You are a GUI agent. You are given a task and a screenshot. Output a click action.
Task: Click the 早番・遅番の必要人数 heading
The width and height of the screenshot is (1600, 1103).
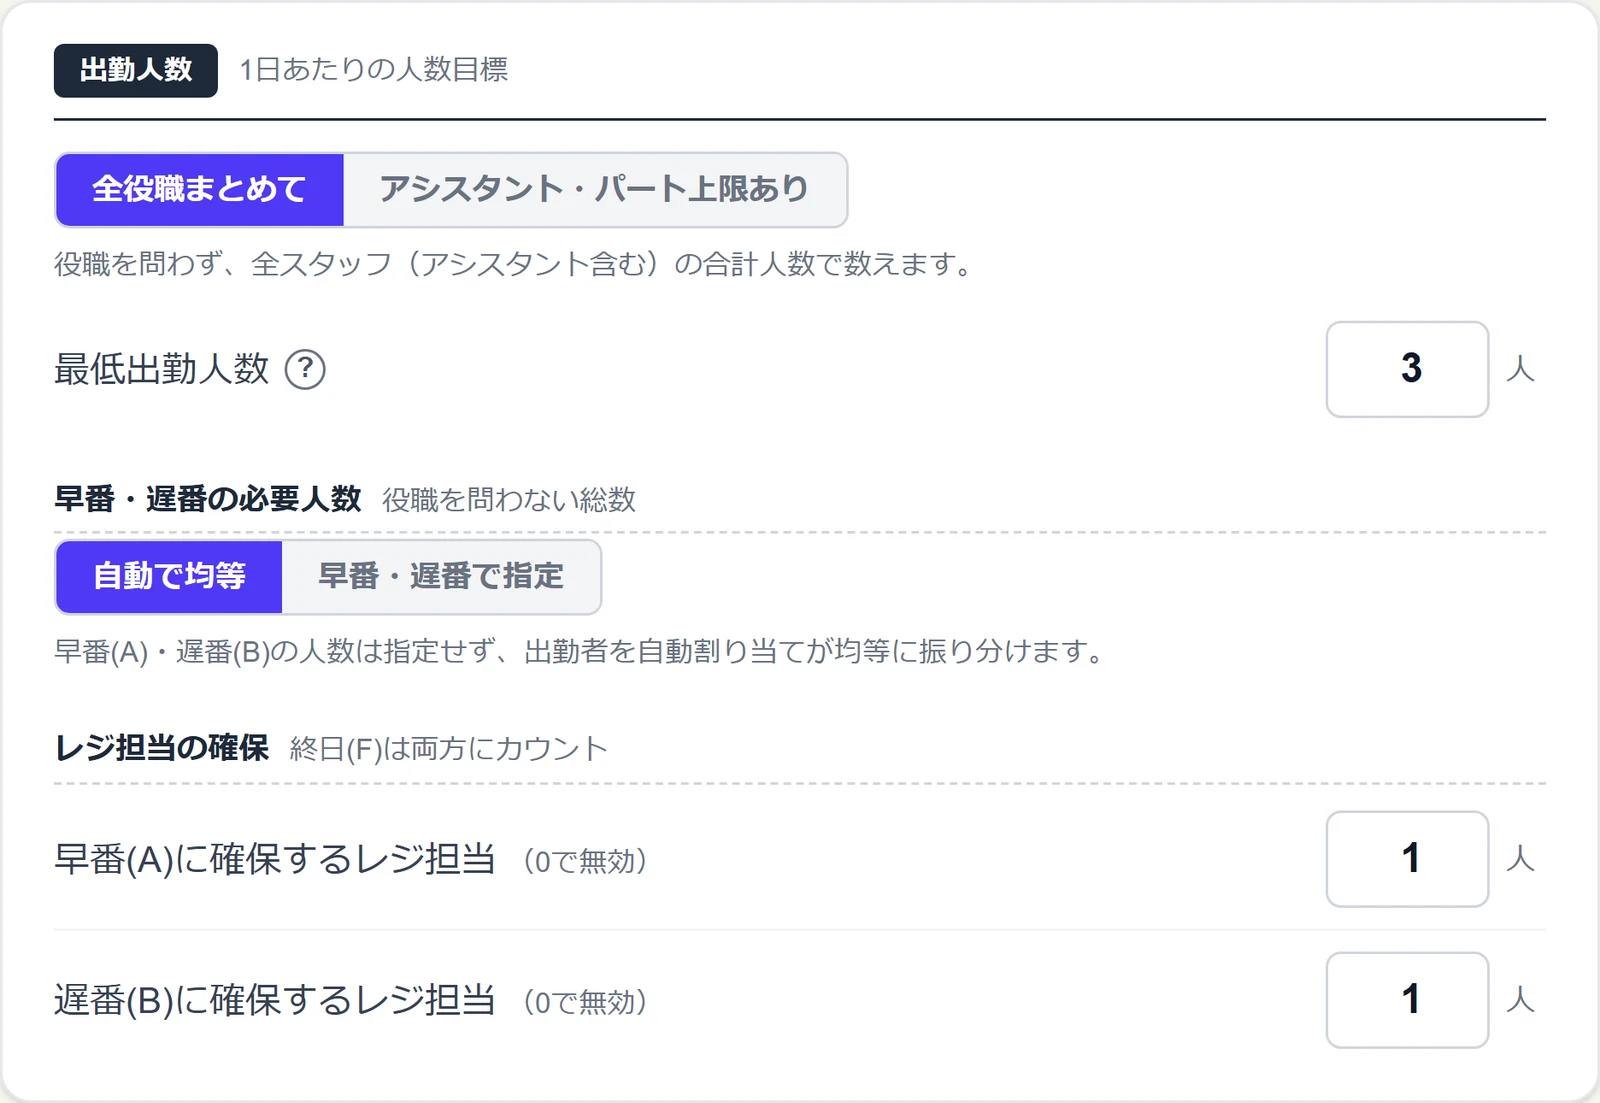pyautogui.click(x=208, y=499)
